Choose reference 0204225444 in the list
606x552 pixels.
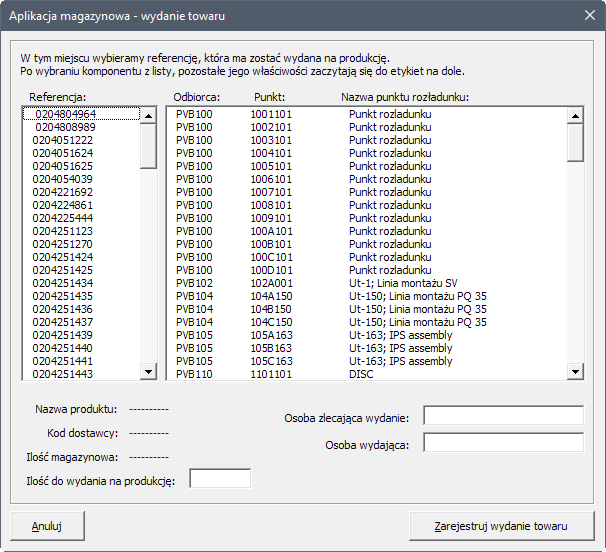[x=62, y=218]
